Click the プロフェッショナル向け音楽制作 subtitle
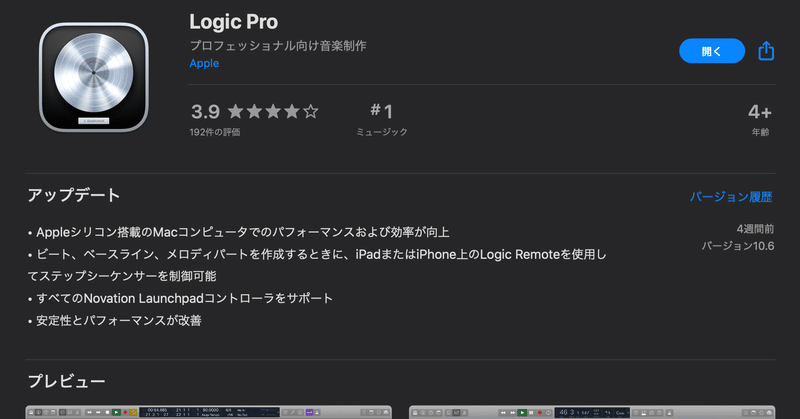 278,45
